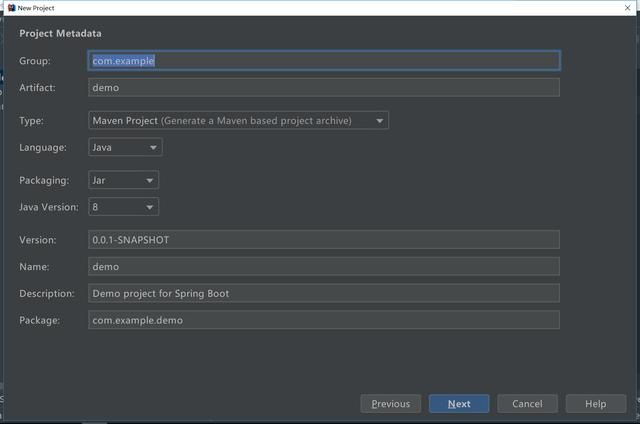The width and height of the screenshot is (640, 424).
Task: Go back with the Previous button
Action: coord(391,404)
